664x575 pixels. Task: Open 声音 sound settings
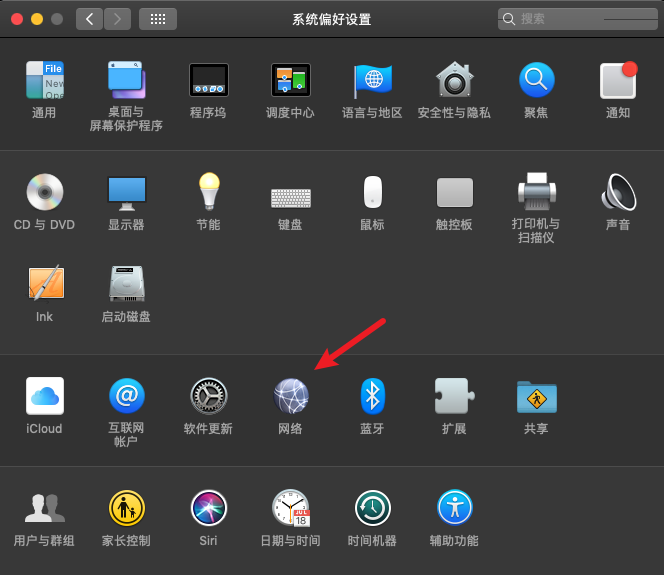(618, 192)
